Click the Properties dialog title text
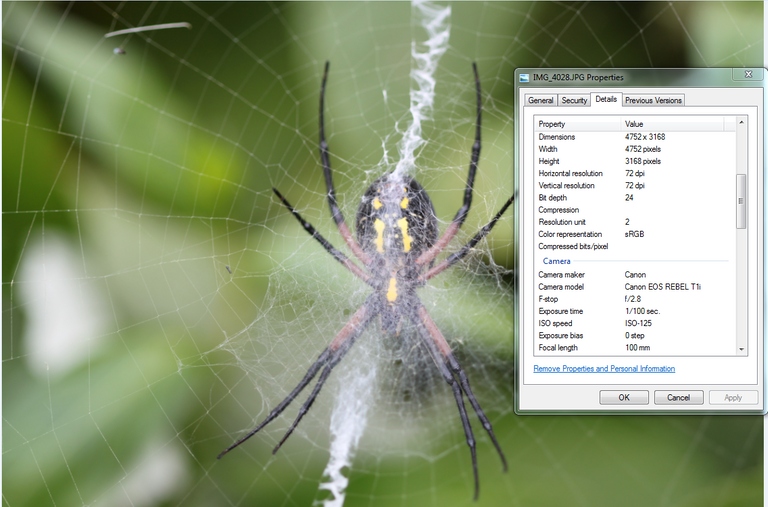 [578, 77]
